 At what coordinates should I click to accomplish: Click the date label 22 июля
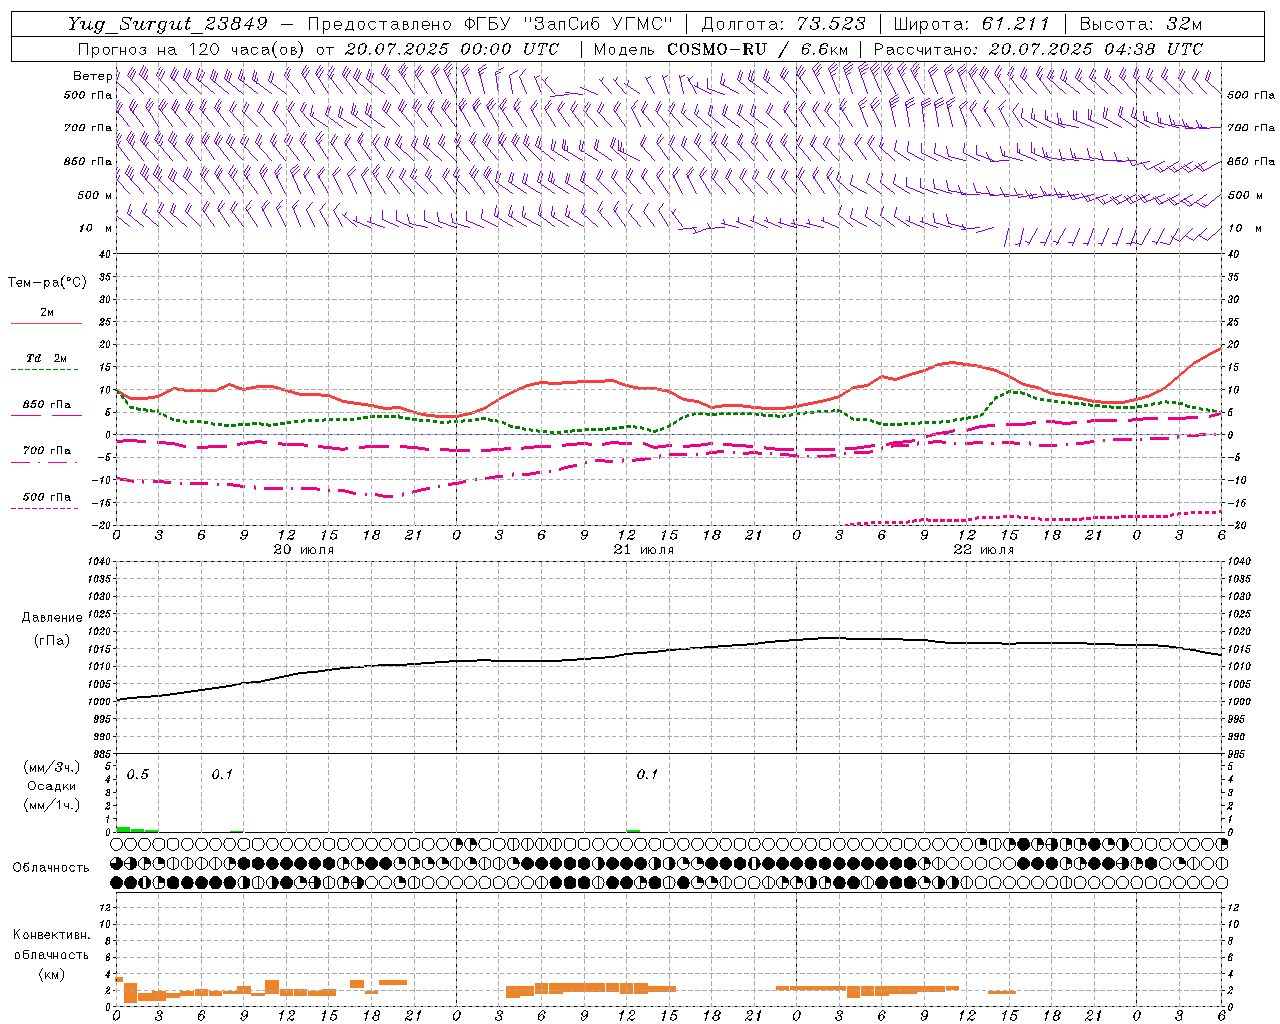coord(984,550)
